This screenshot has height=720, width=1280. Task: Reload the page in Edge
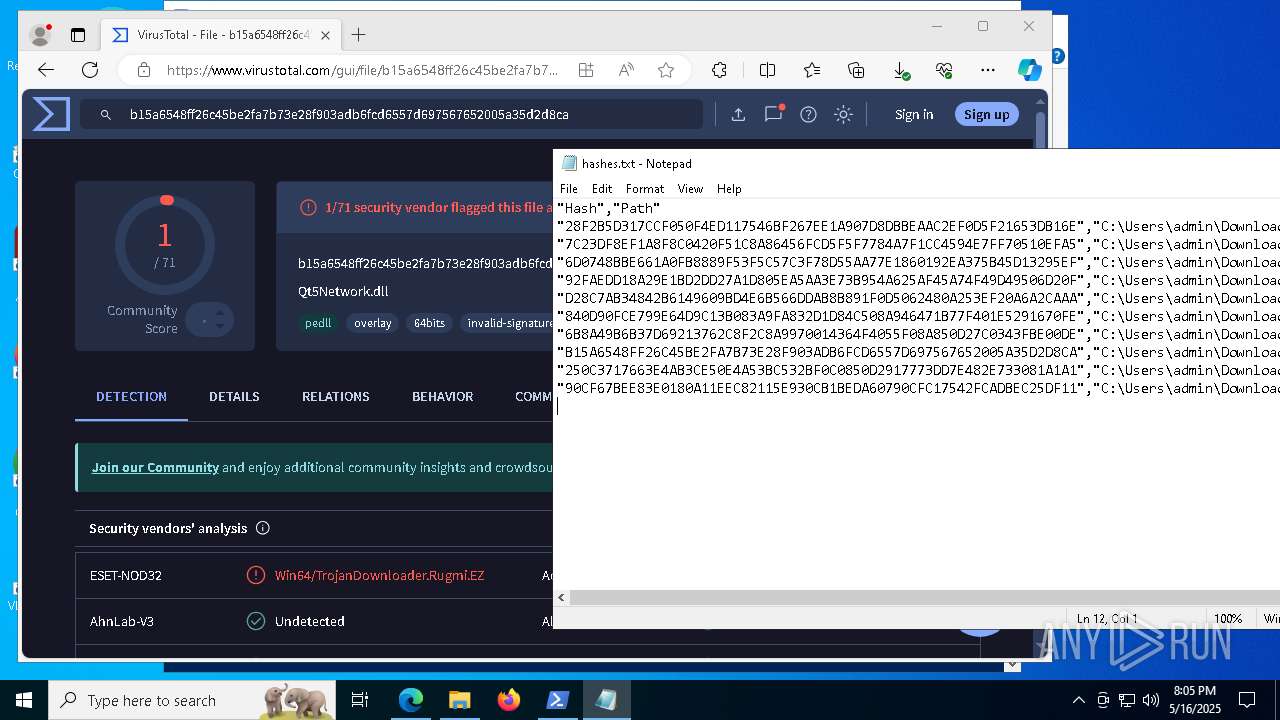click(x=90, y=70)
